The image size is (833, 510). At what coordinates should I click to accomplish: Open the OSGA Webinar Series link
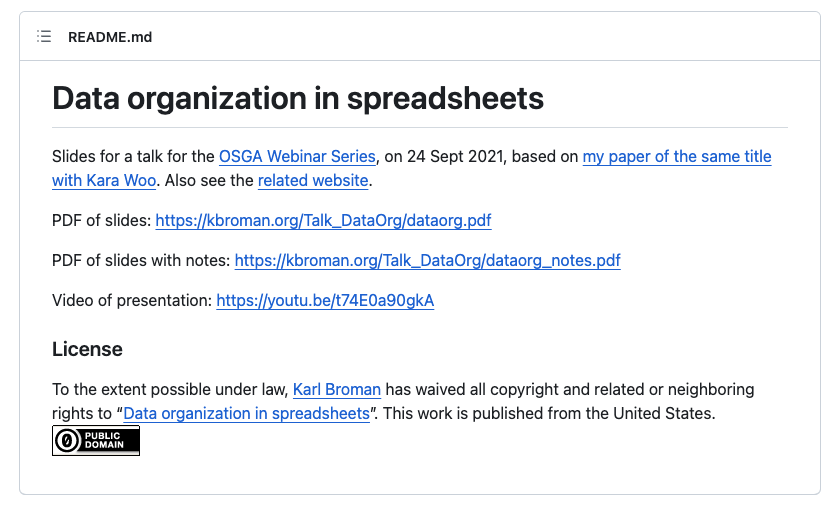tap(297, 157)
